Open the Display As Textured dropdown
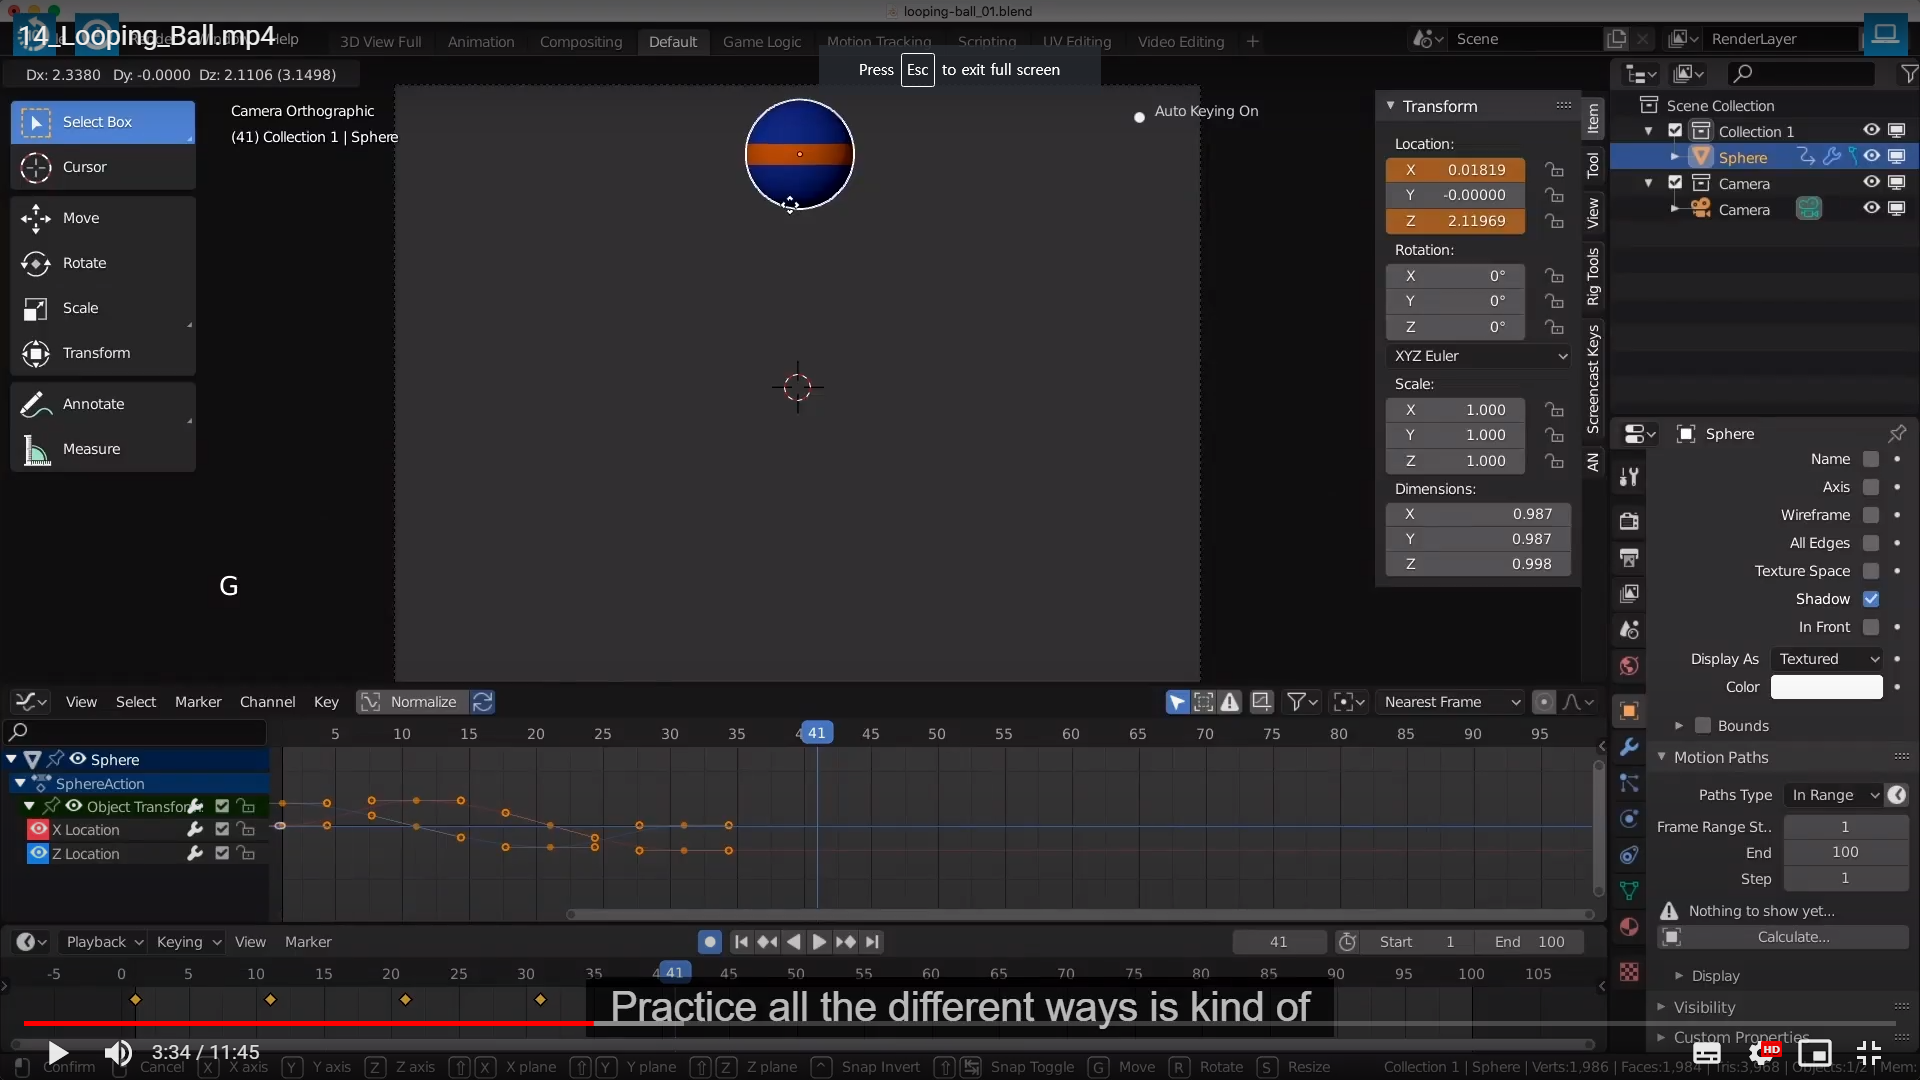 click(1828, 659)
